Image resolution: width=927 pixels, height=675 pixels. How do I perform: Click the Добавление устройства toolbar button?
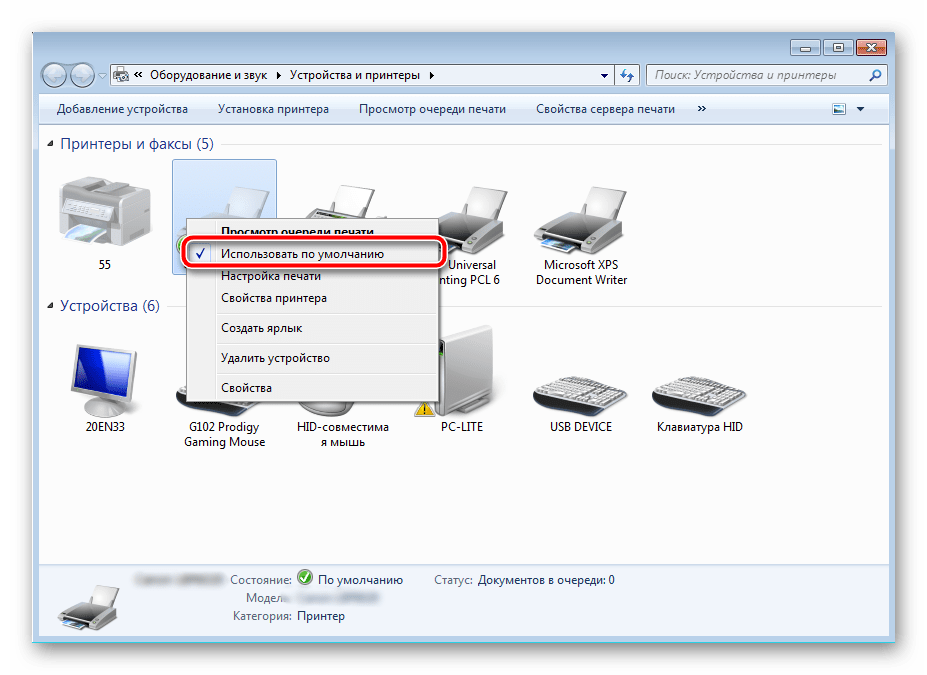click(122, 109)
